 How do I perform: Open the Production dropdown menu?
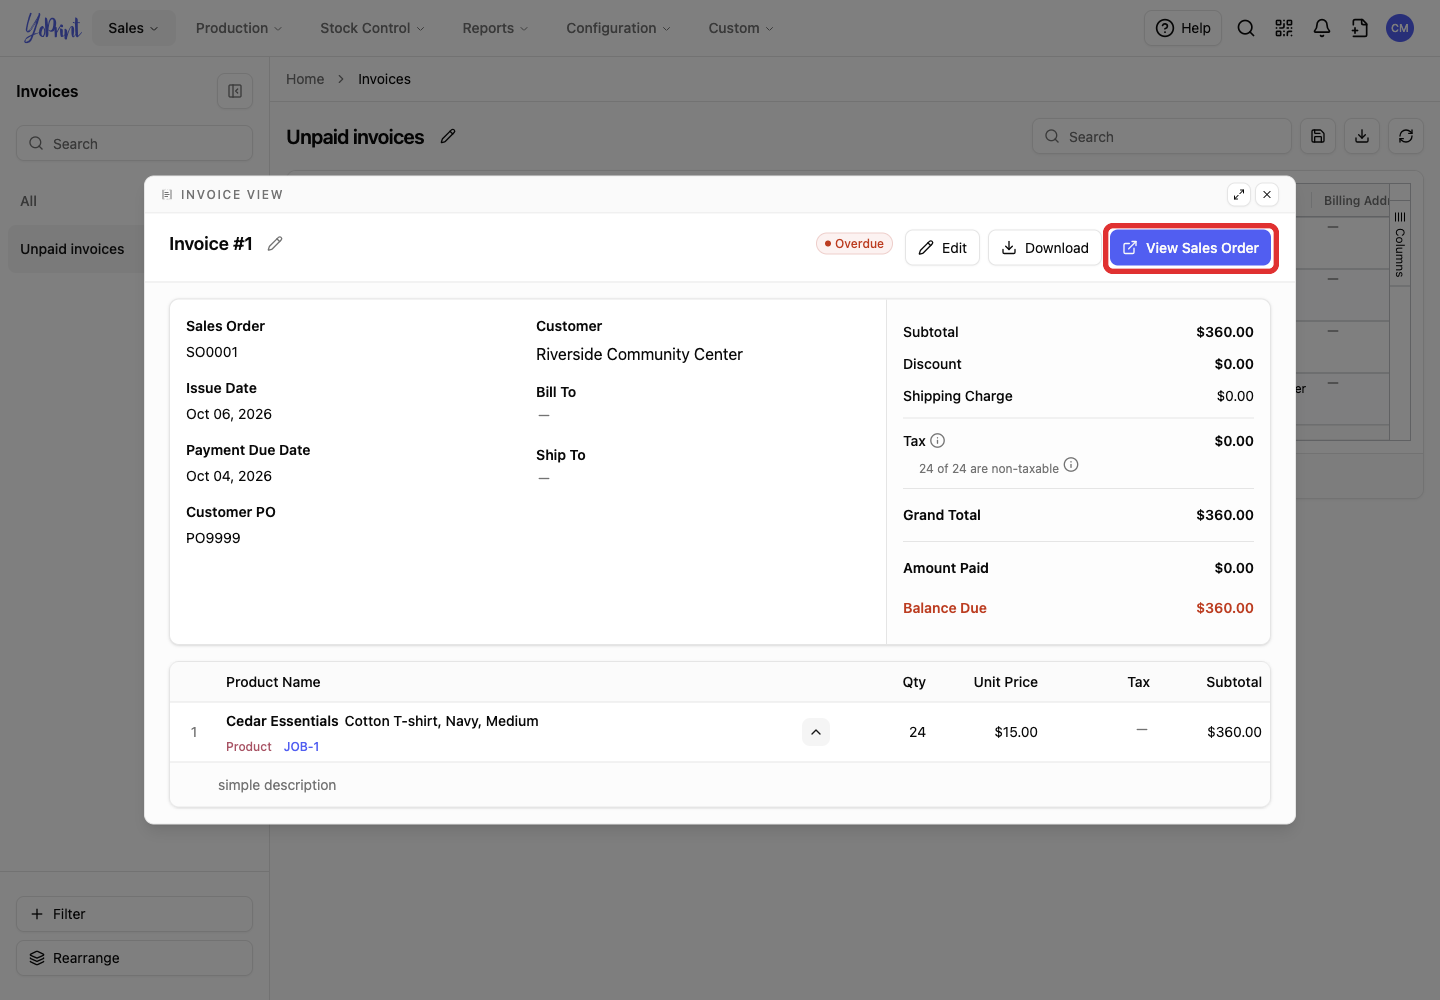[239, 28]
